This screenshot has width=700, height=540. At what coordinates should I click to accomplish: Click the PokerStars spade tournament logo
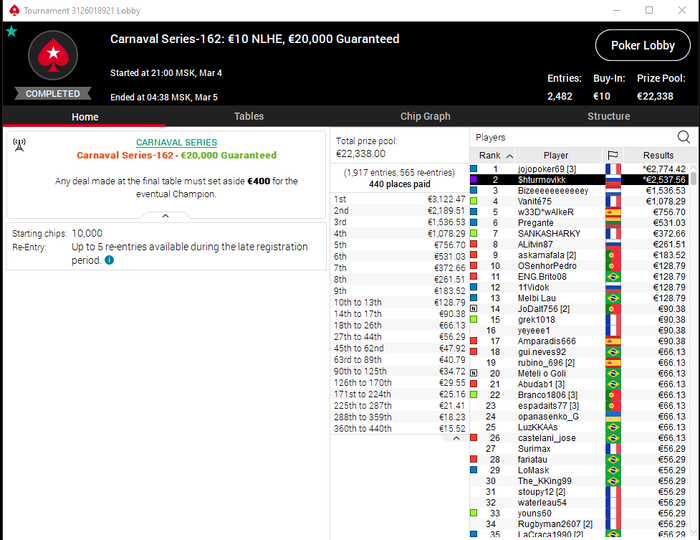(53, 55)
